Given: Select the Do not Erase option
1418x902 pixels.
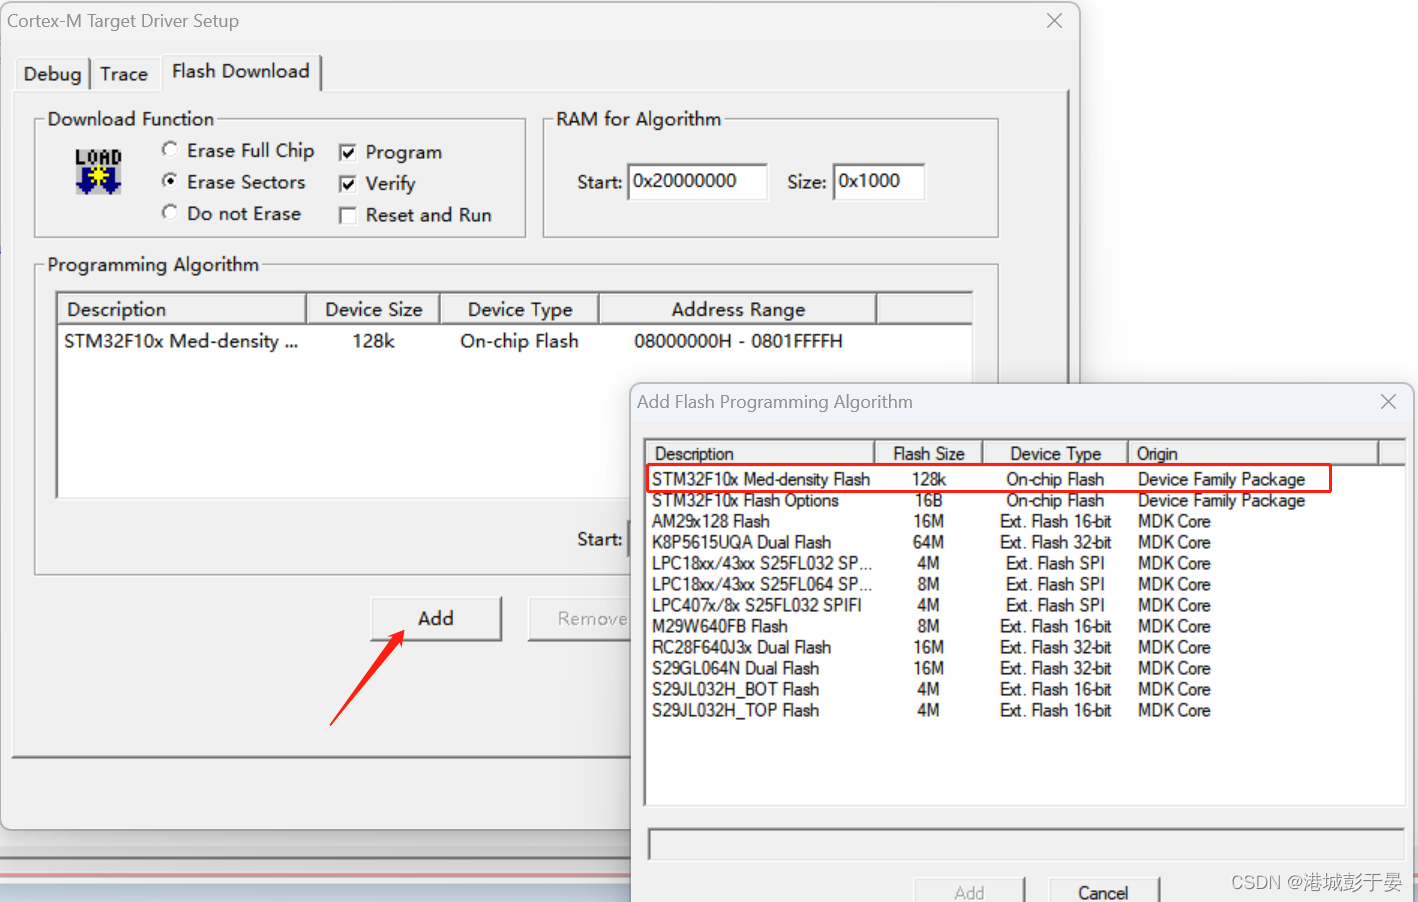Looking at the screenshot, I should 170,213.
